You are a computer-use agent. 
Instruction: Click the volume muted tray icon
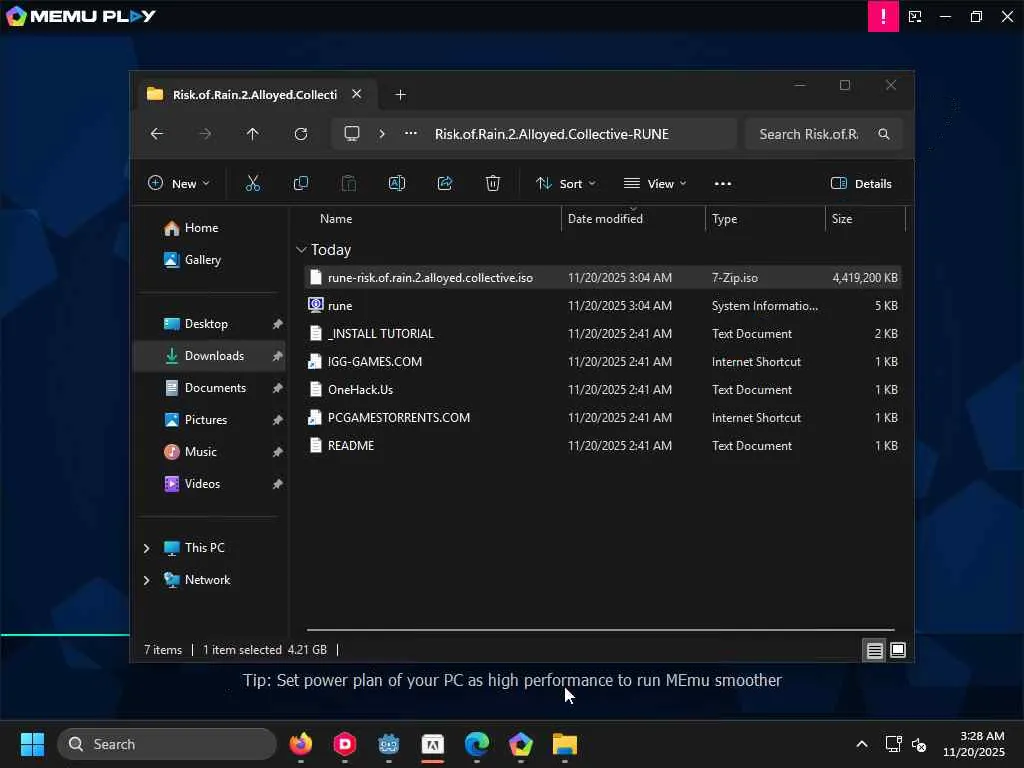coord(919,744)
